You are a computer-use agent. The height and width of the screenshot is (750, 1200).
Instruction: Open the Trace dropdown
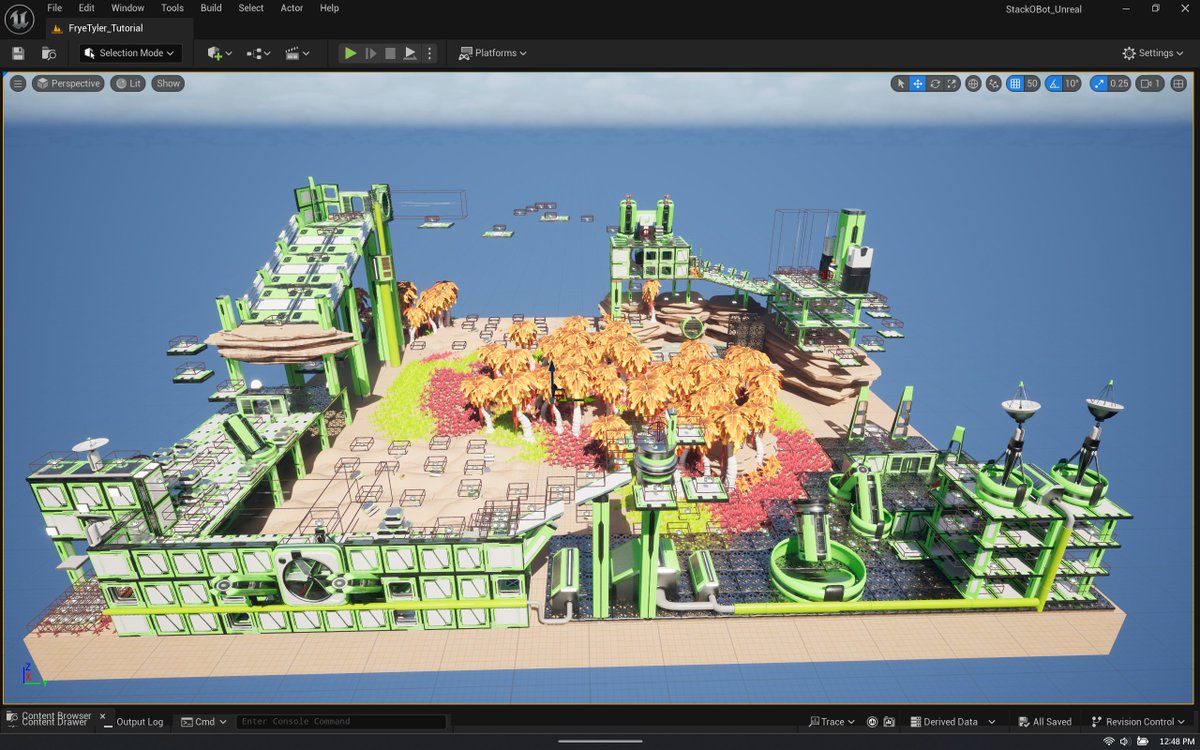click(832, 722)
